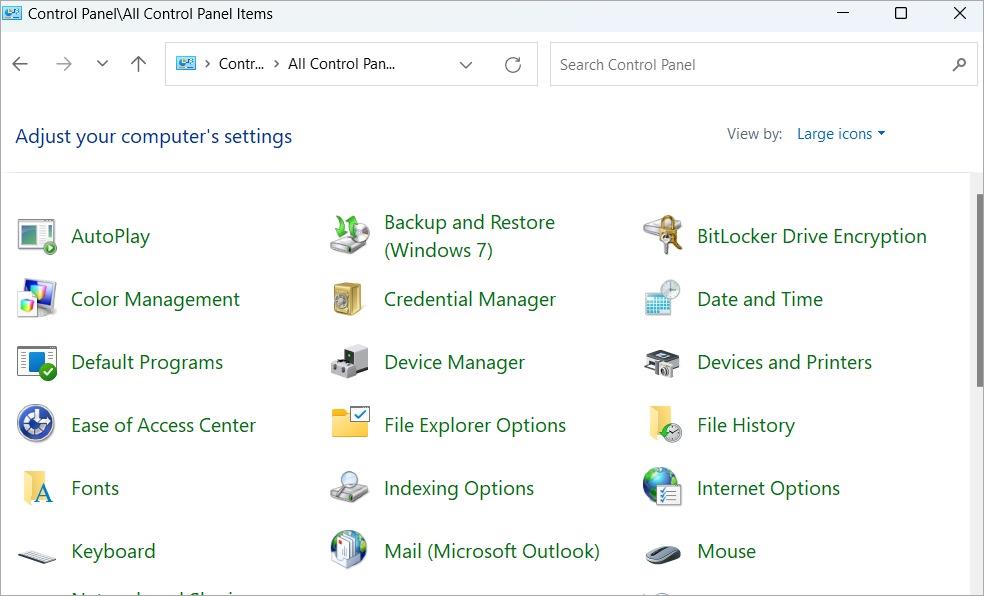Maximize the Control Panel window
Screen dimensions: 984x596
pos(901,13)
